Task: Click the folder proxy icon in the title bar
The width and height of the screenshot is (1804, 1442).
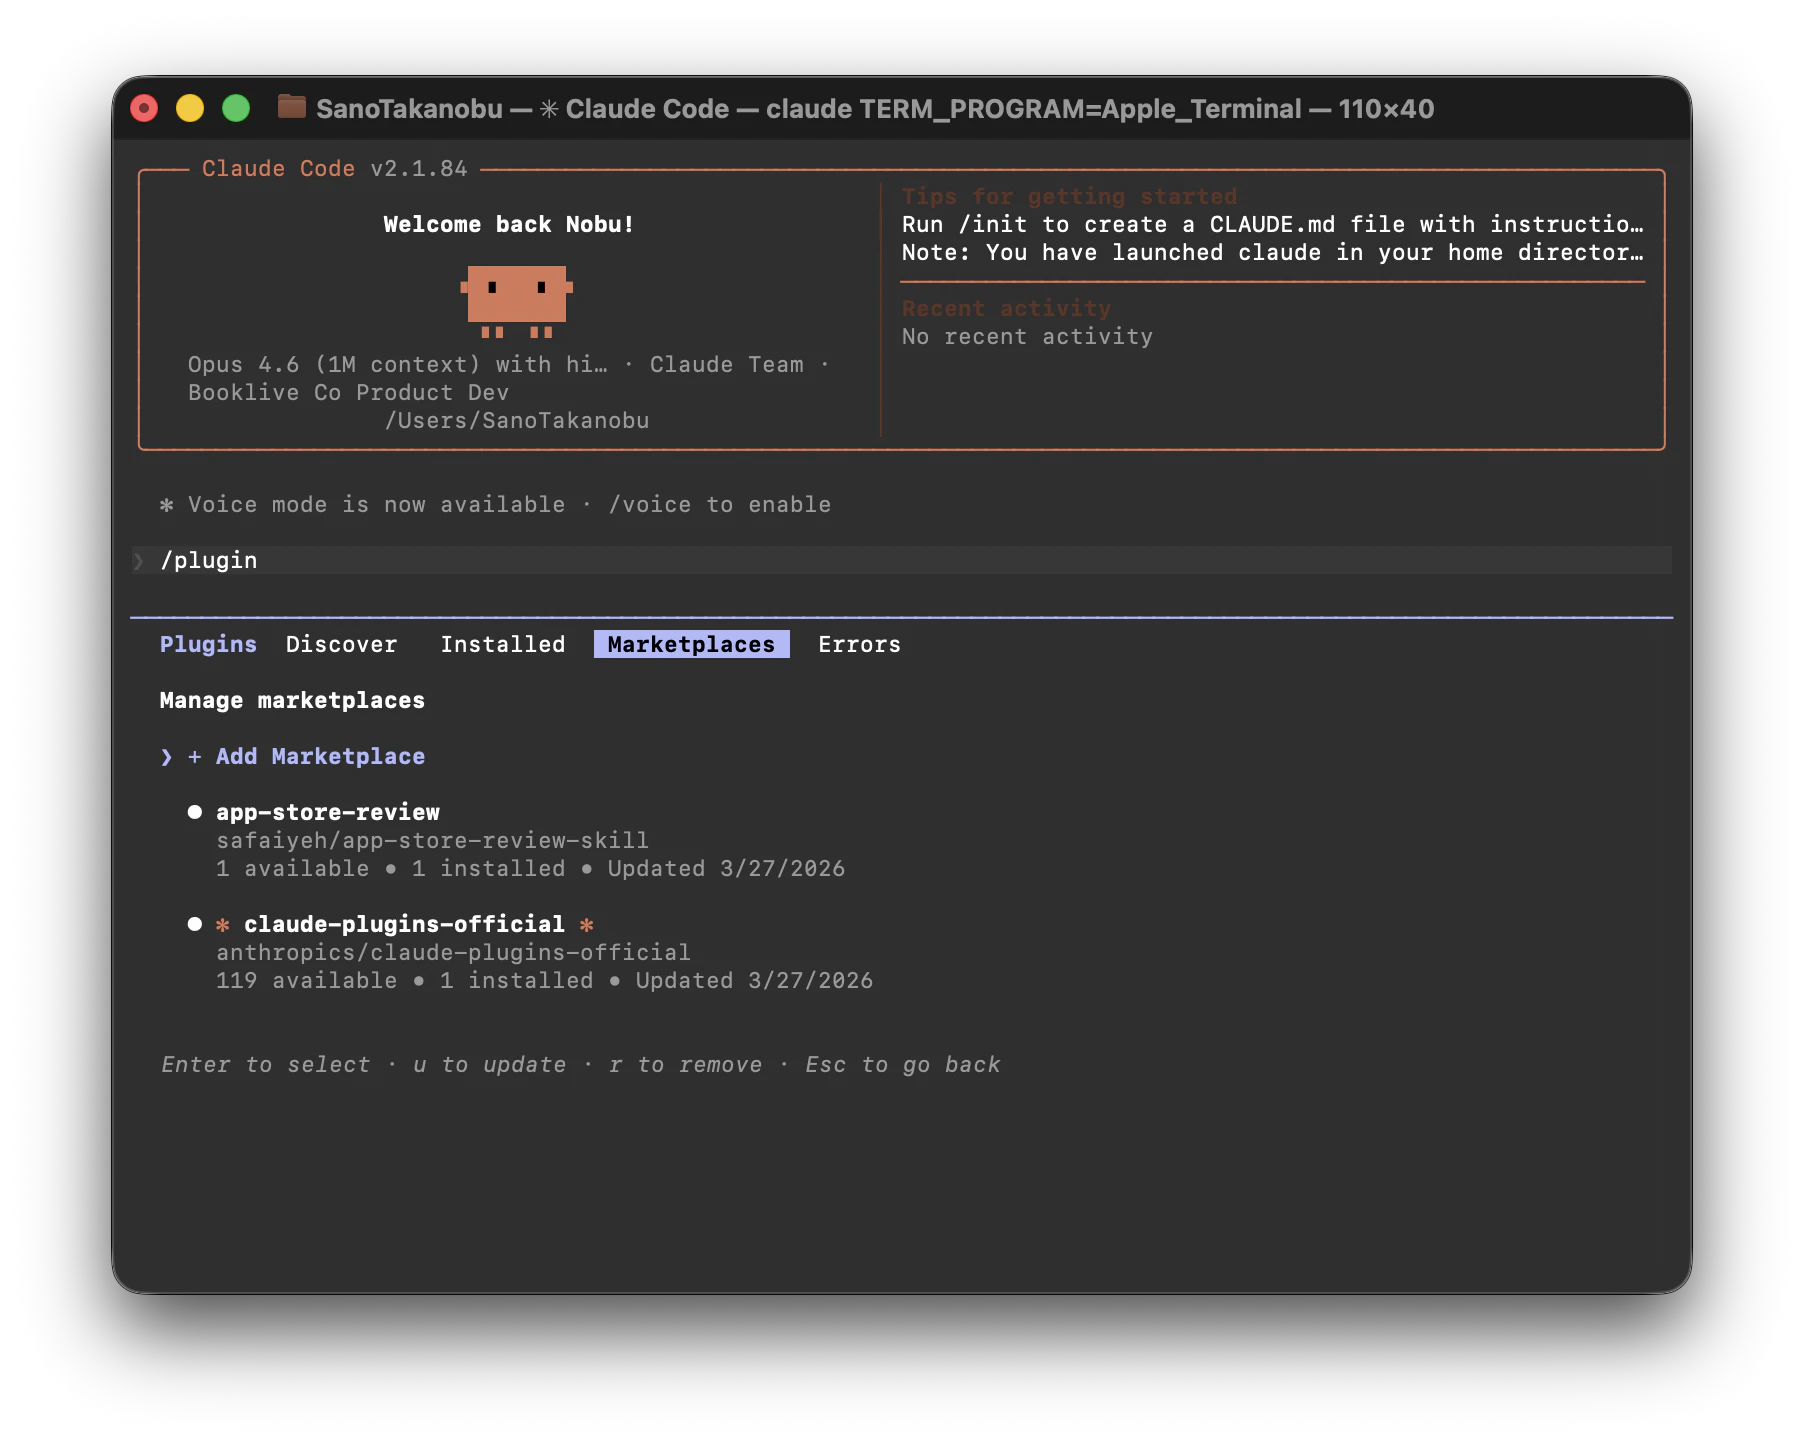Action: point(291,107)
